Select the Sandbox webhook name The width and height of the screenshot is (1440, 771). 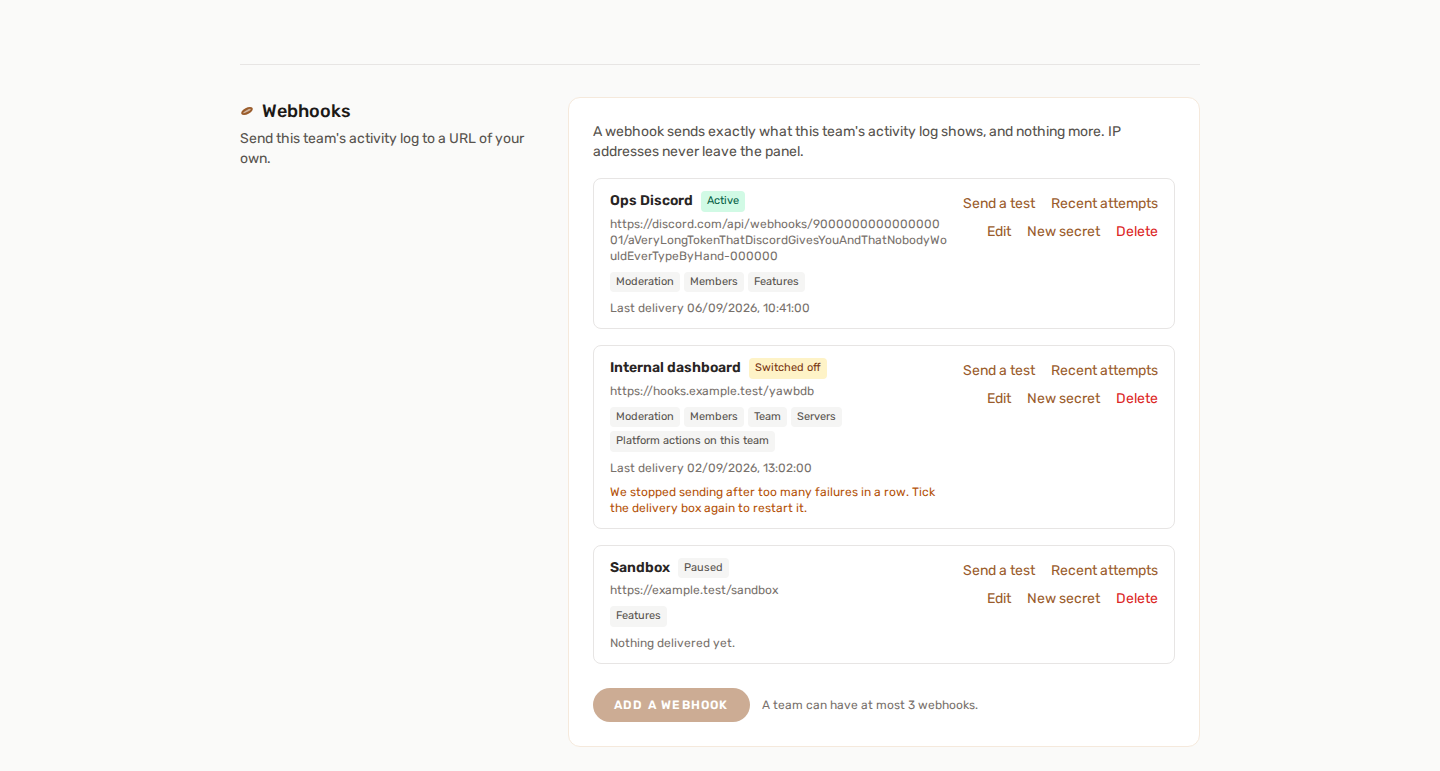tap(640, 567)
